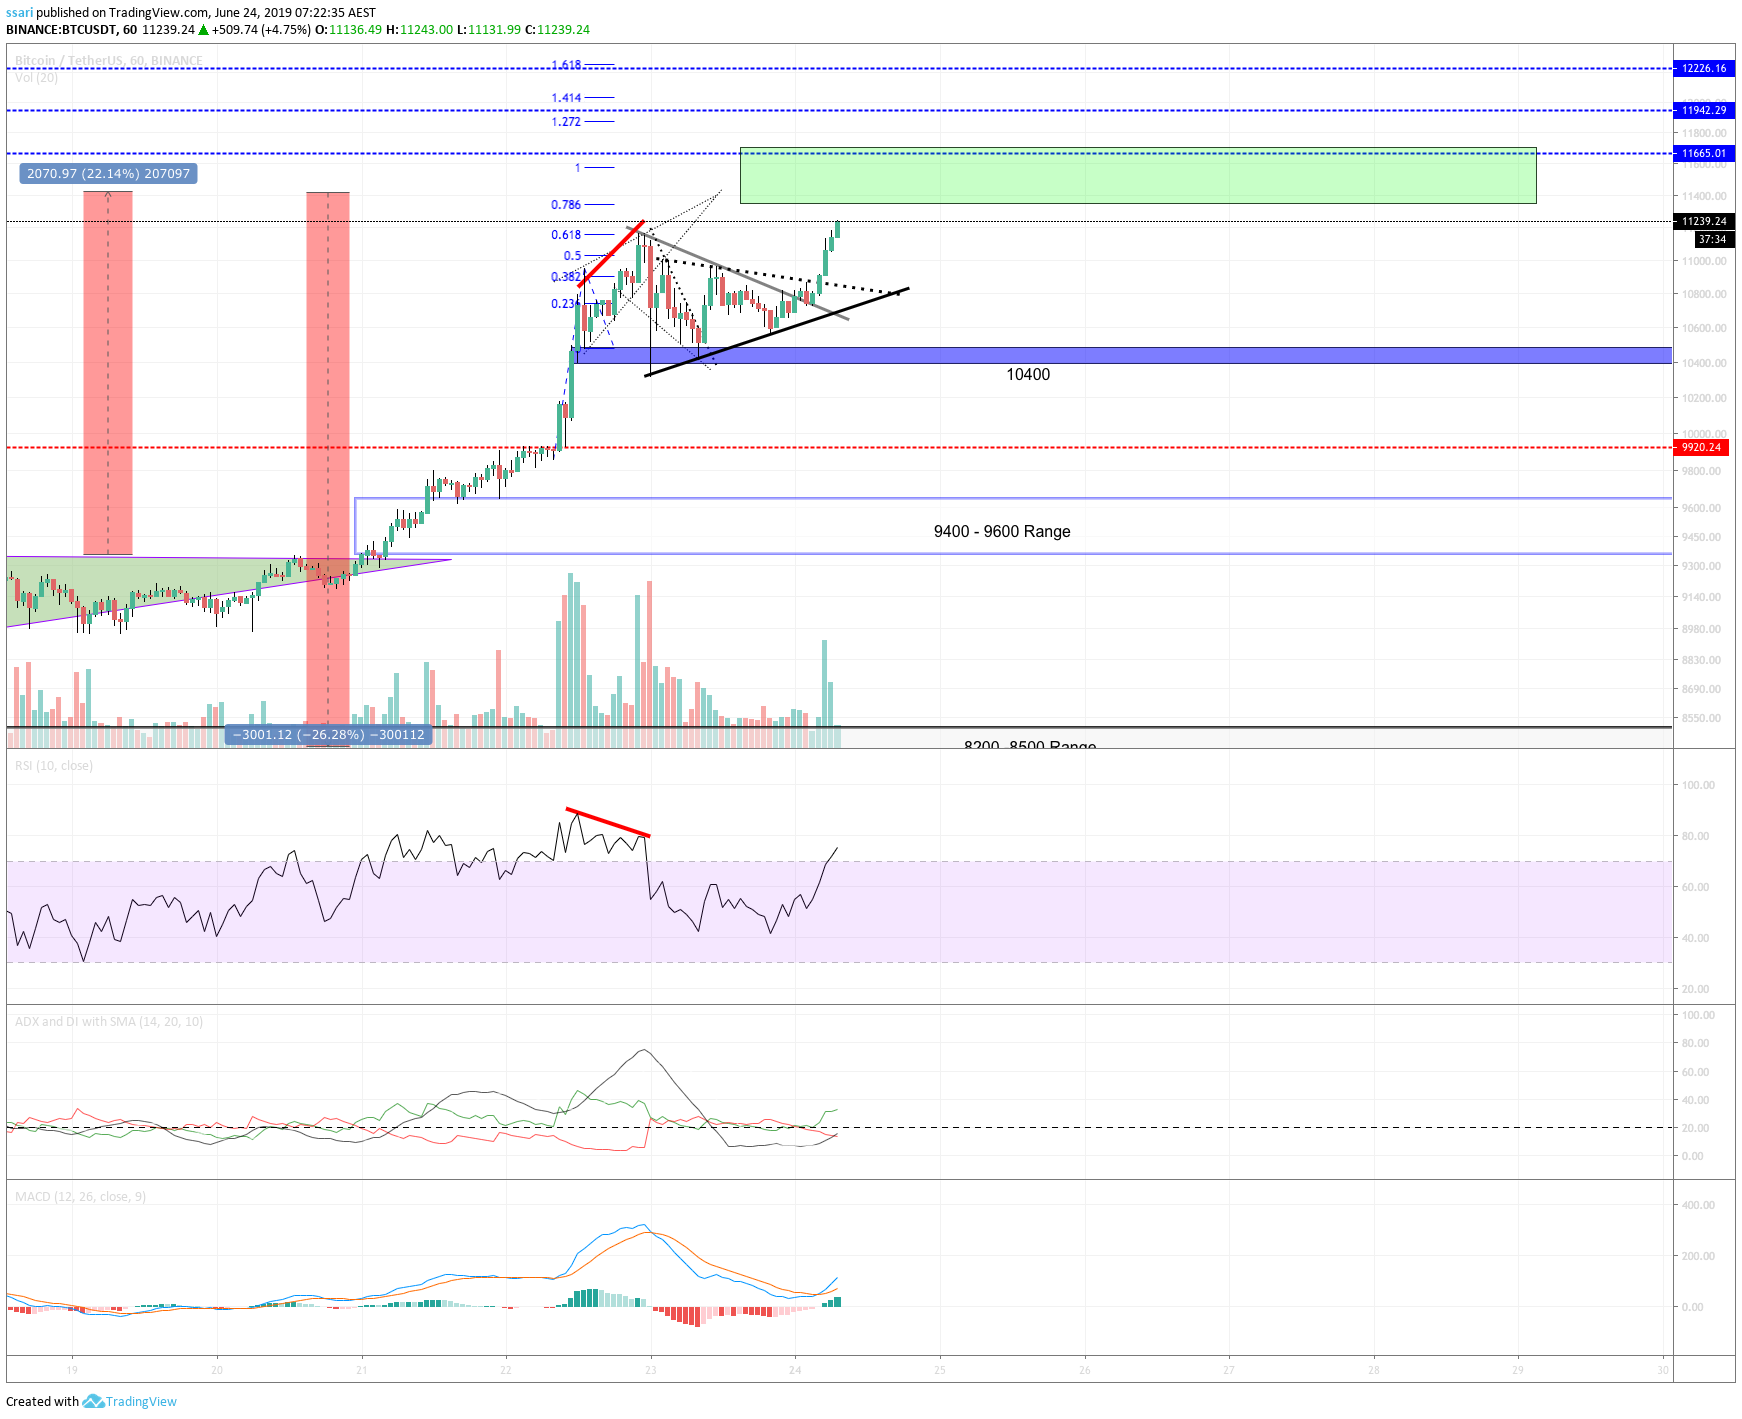The width and height of the screenshot is (1742, 1419).
Task: Open the TradingView link in footer
Action: click(141, 1401)
